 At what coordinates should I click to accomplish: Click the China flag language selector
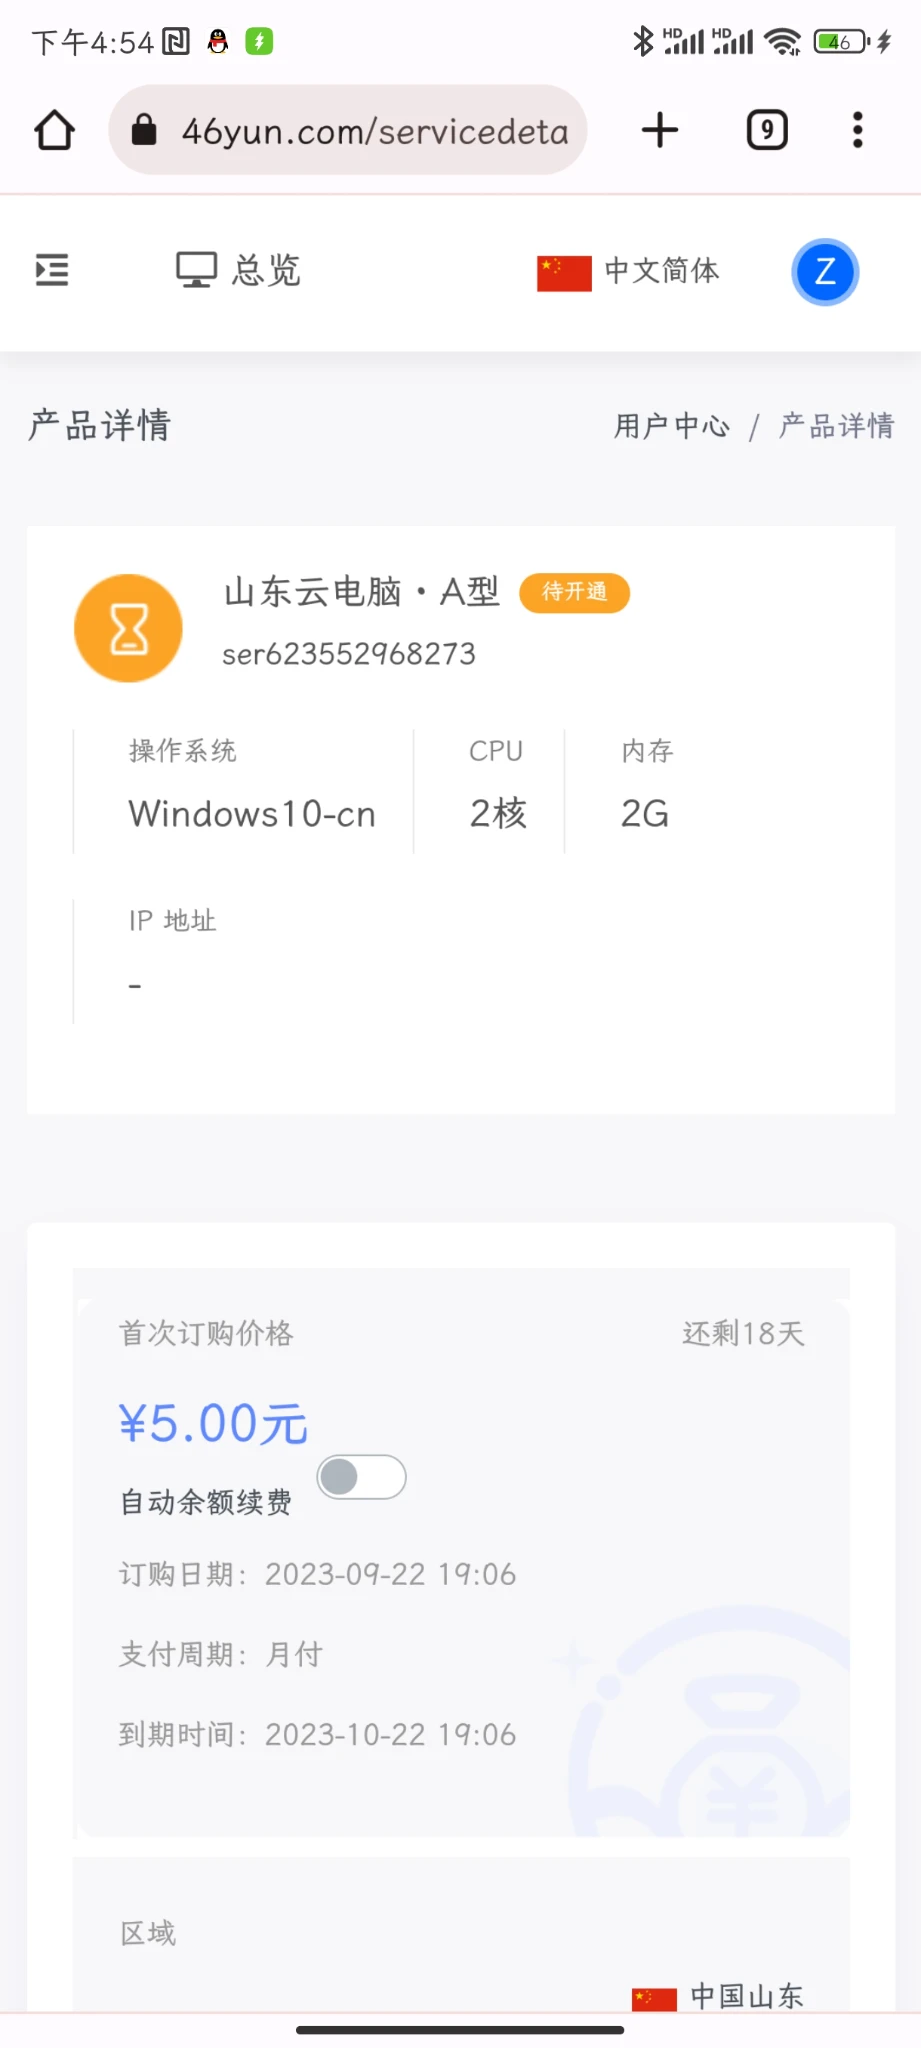coord(564,273)
